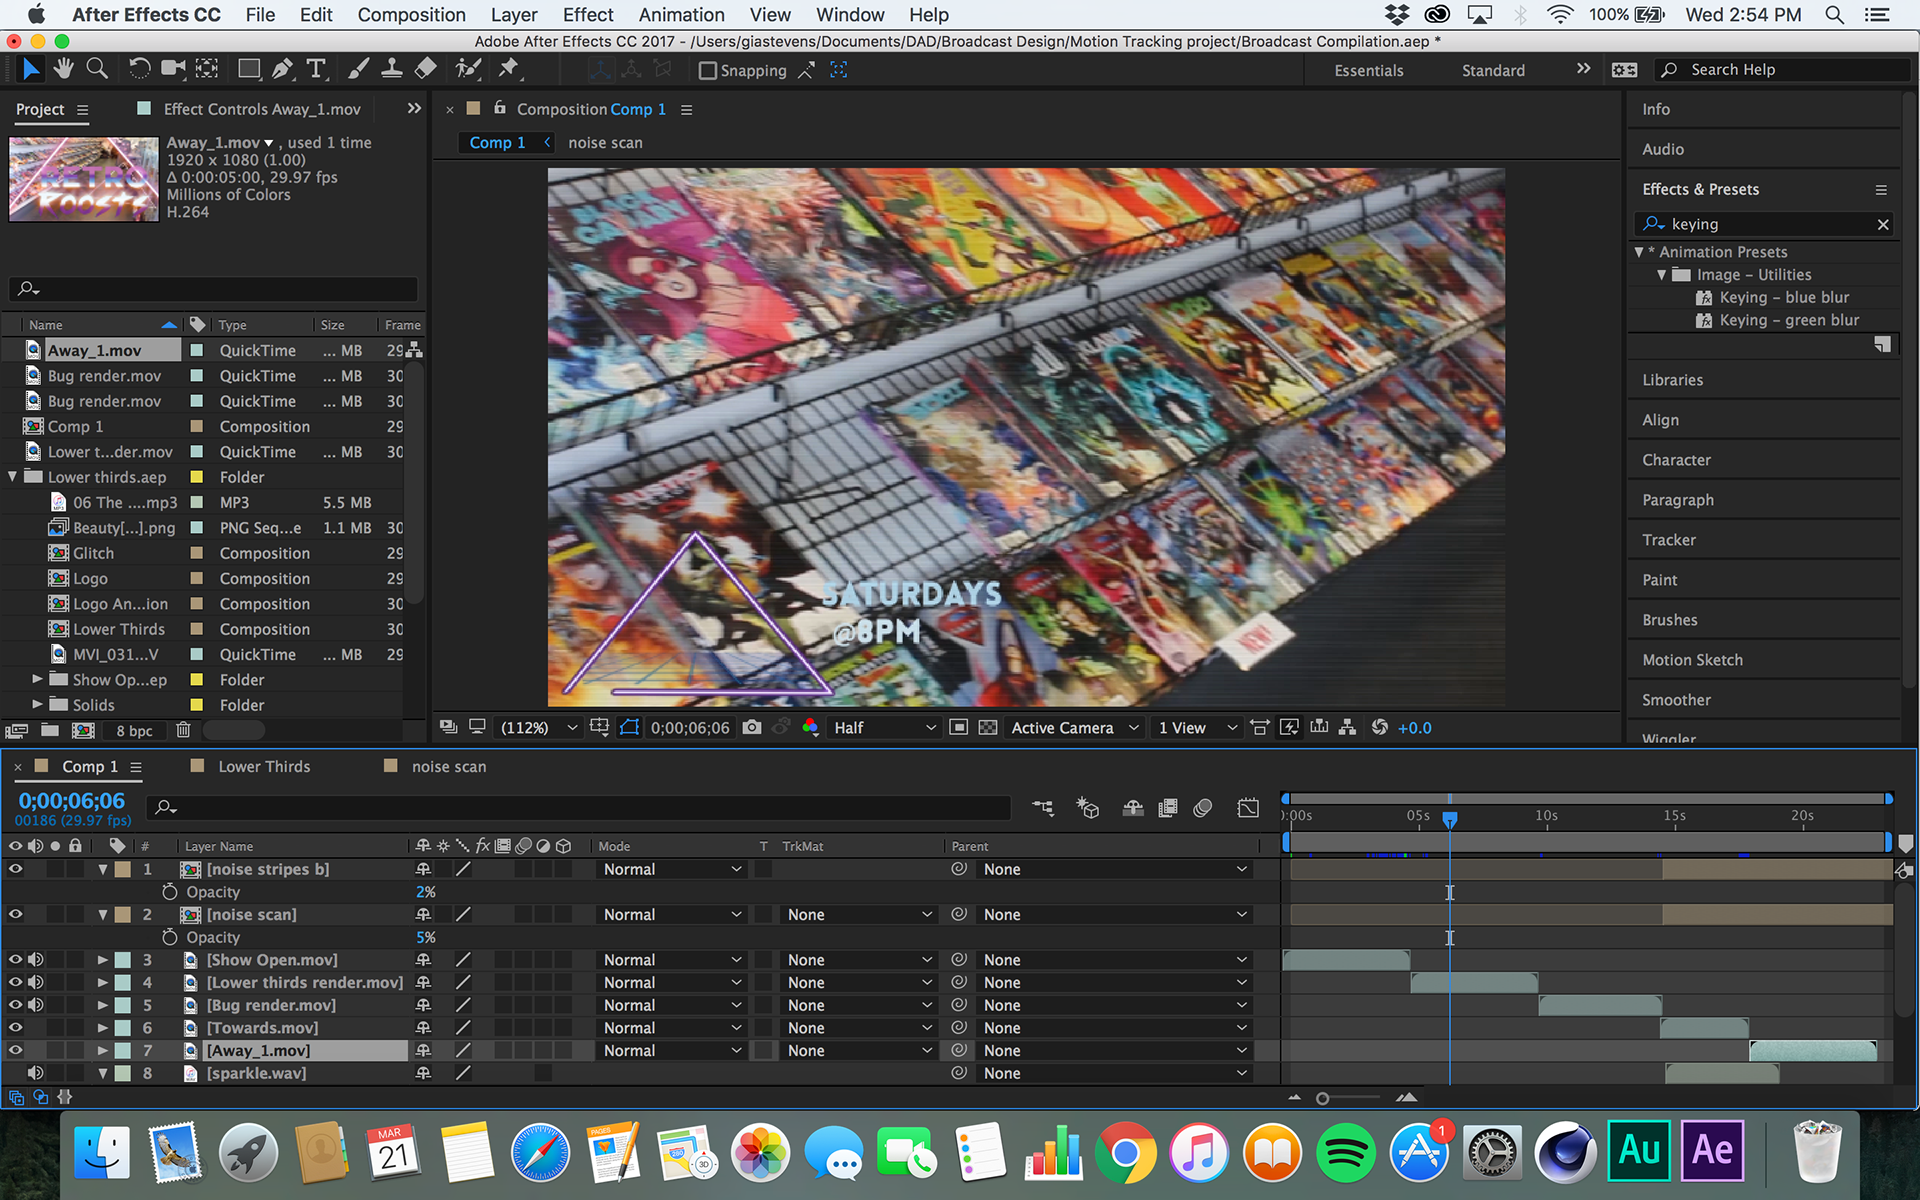
Task: Select the Zoom magnifier tool
Action: pos(97,69)
